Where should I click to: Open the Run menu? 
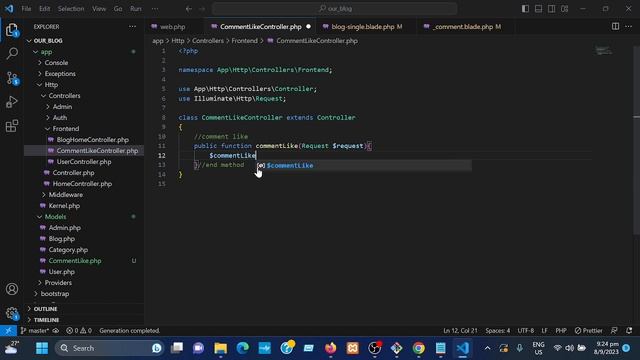[136, 9]
